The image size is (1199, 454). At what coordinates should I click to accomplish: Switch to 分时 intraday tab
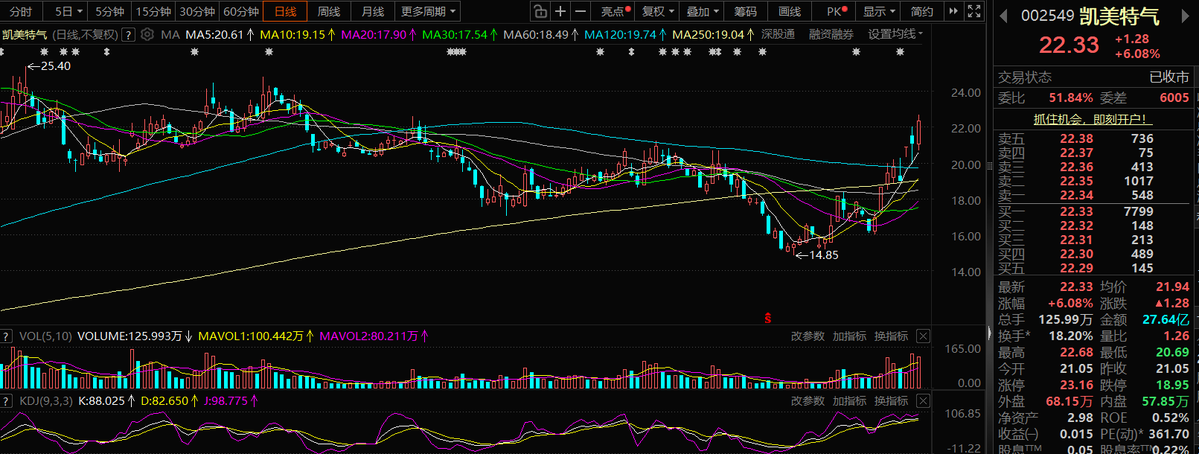21,11
